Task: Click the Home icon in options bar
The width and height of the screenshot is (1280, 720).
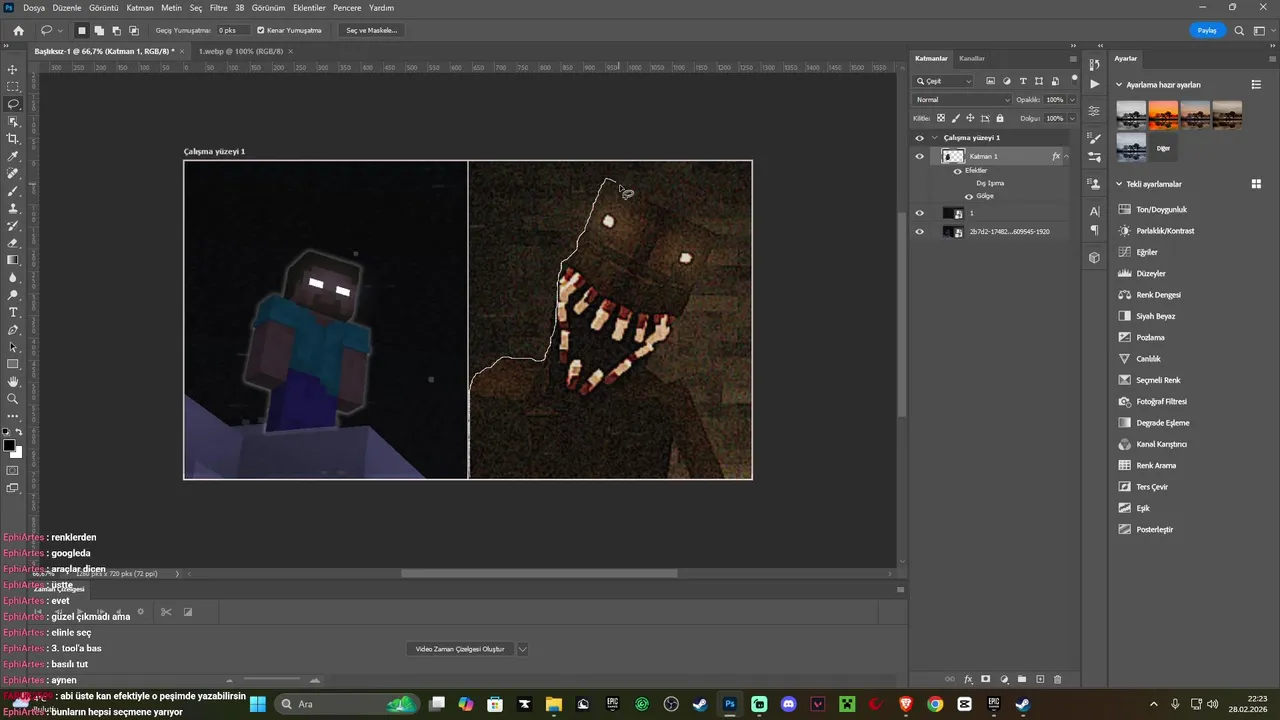Action: pos(18,31)
